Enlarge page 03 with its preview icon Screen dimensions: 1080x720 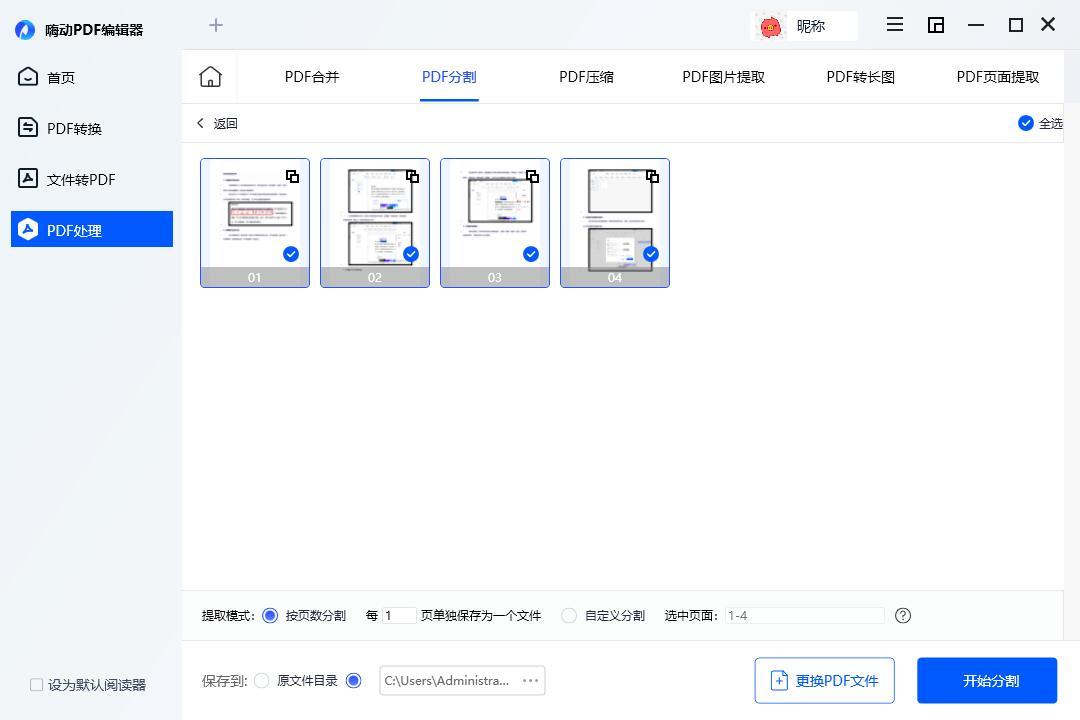532,176
